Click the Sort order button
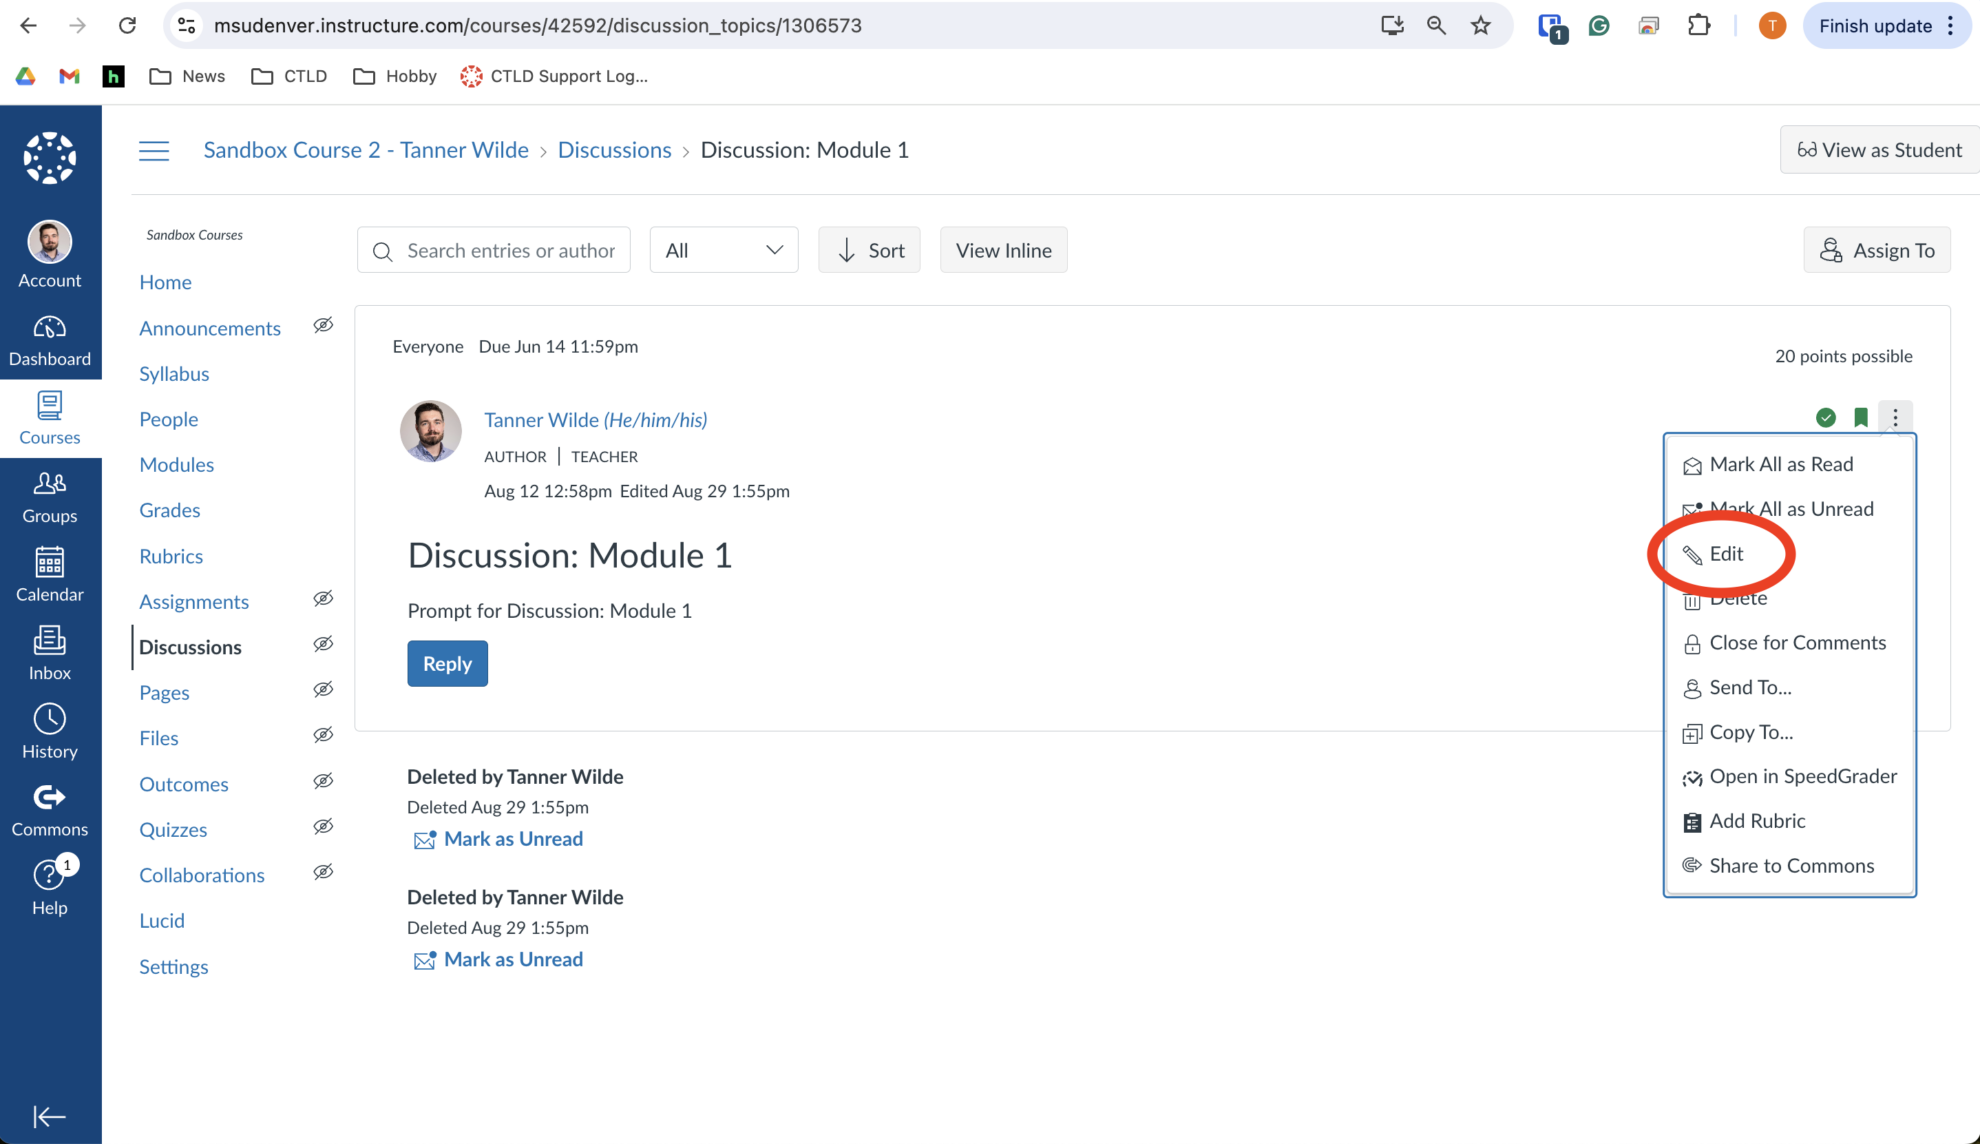Viewport: 1980px width, 1144px height. coord(869,250)
